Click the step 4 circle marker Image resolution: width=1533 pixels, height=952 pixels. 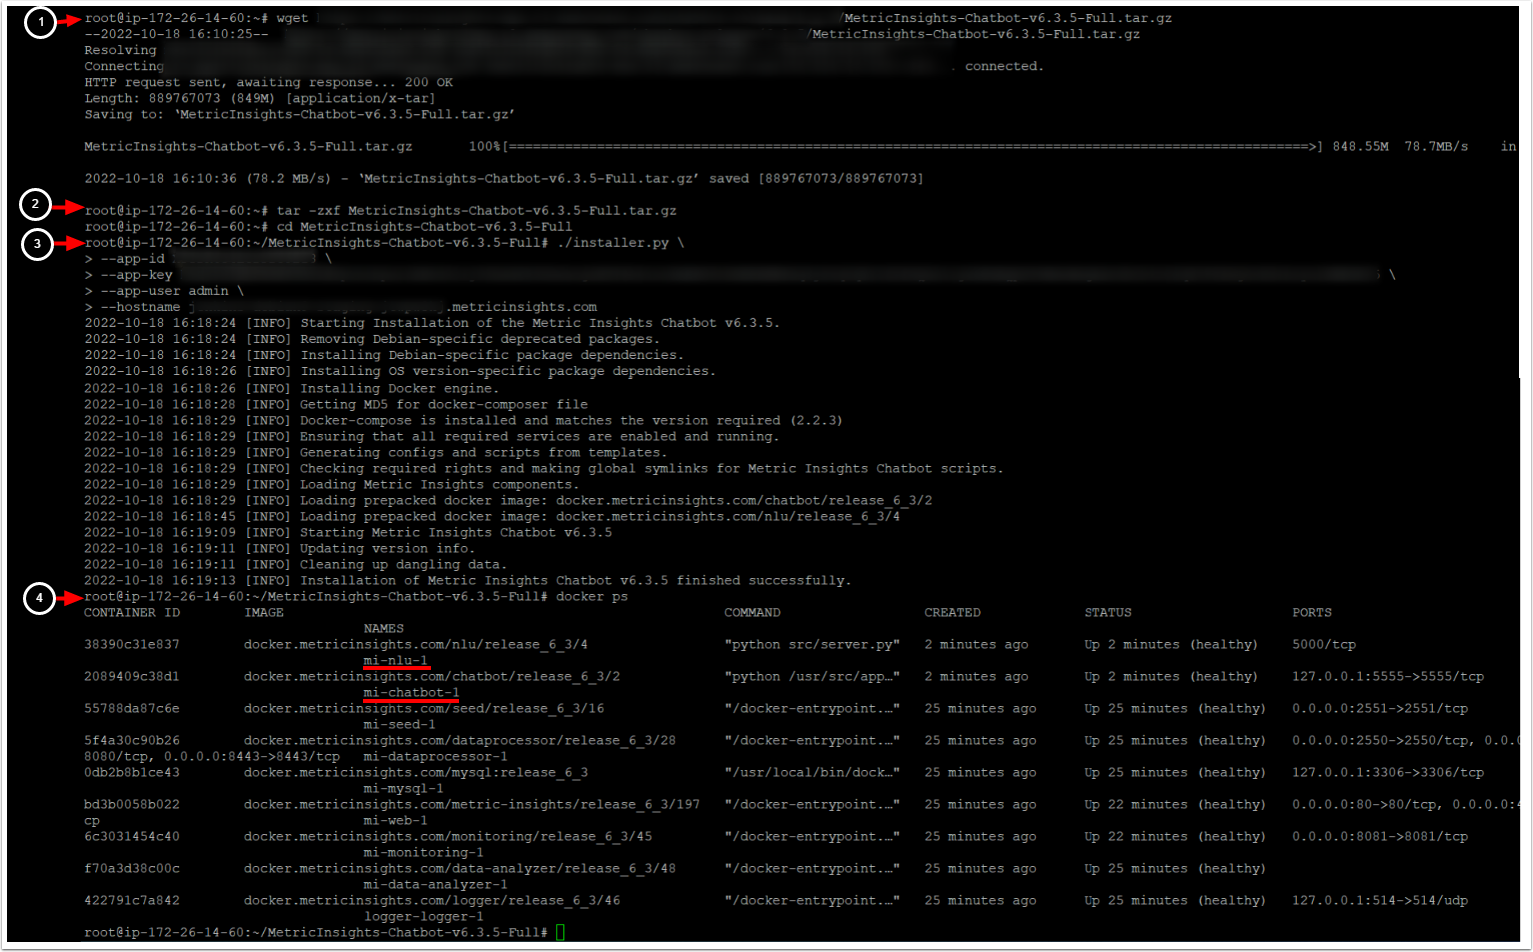39,598
